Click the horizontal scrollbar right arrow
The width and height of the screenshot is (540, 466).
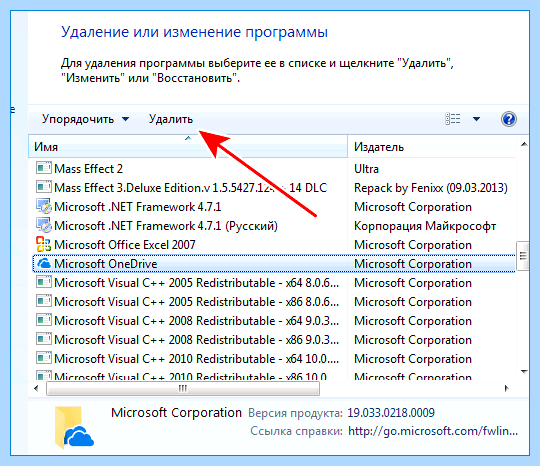click(507, 389)
